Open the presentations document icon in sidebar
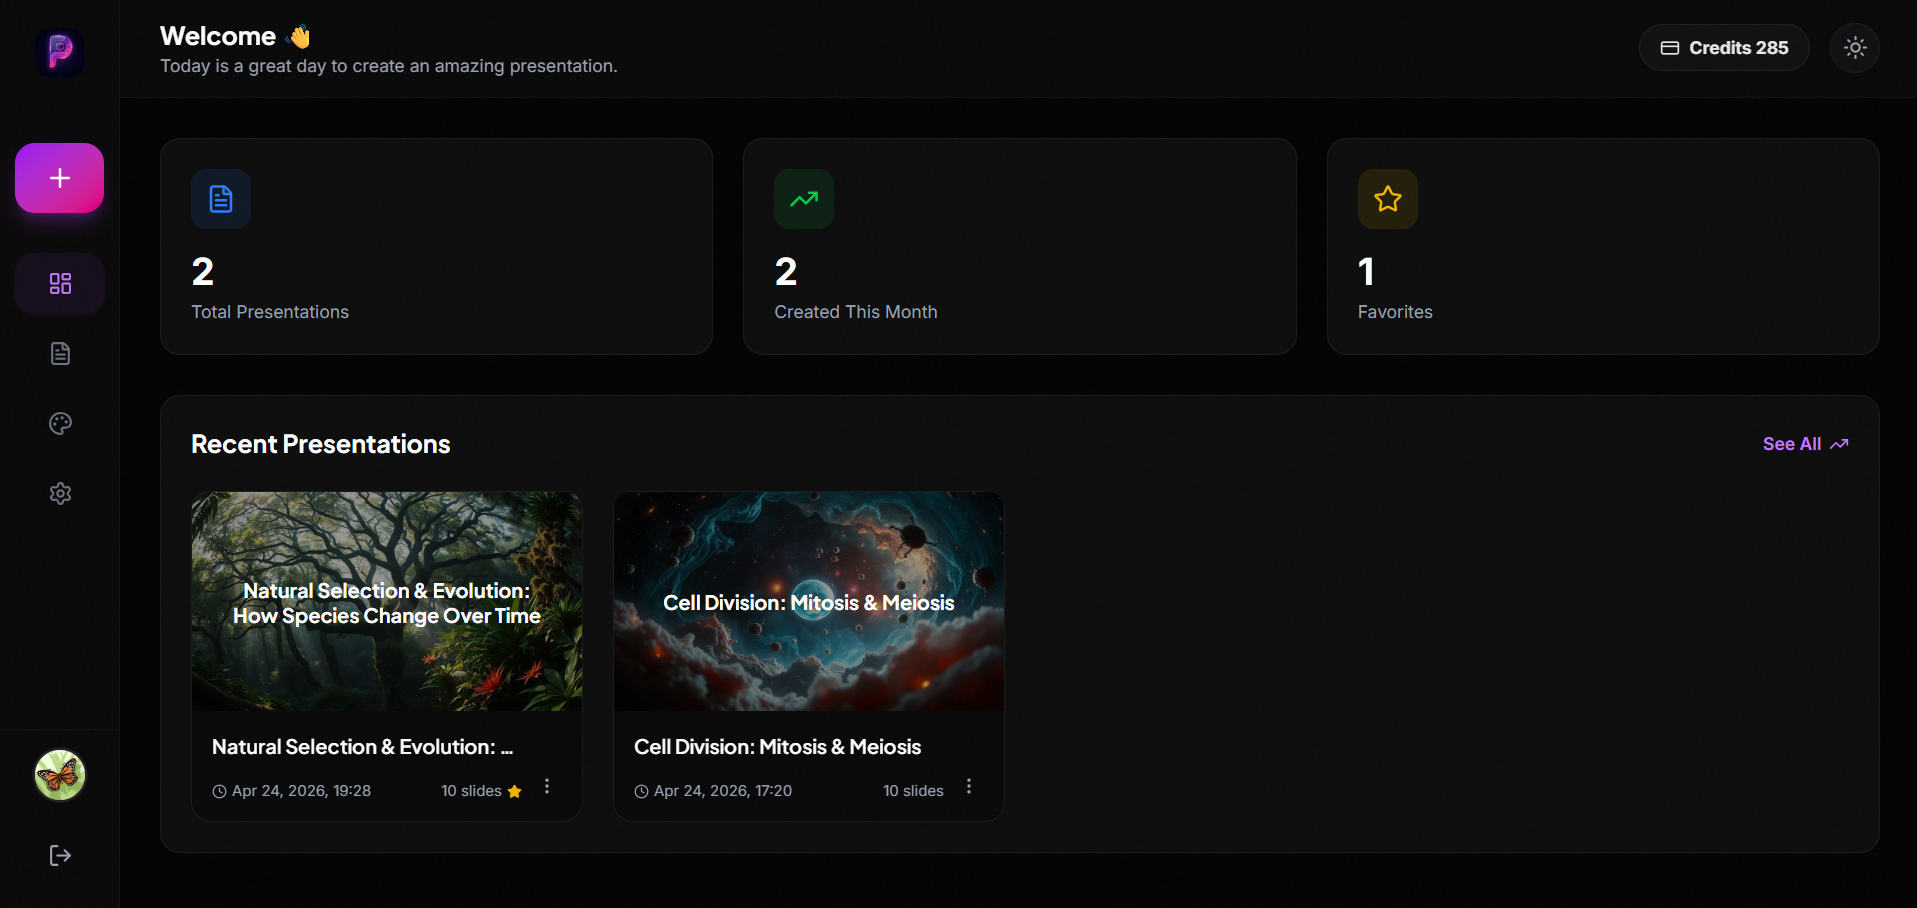Screen dimensions: 1917x908 click(x=60, y=353)
